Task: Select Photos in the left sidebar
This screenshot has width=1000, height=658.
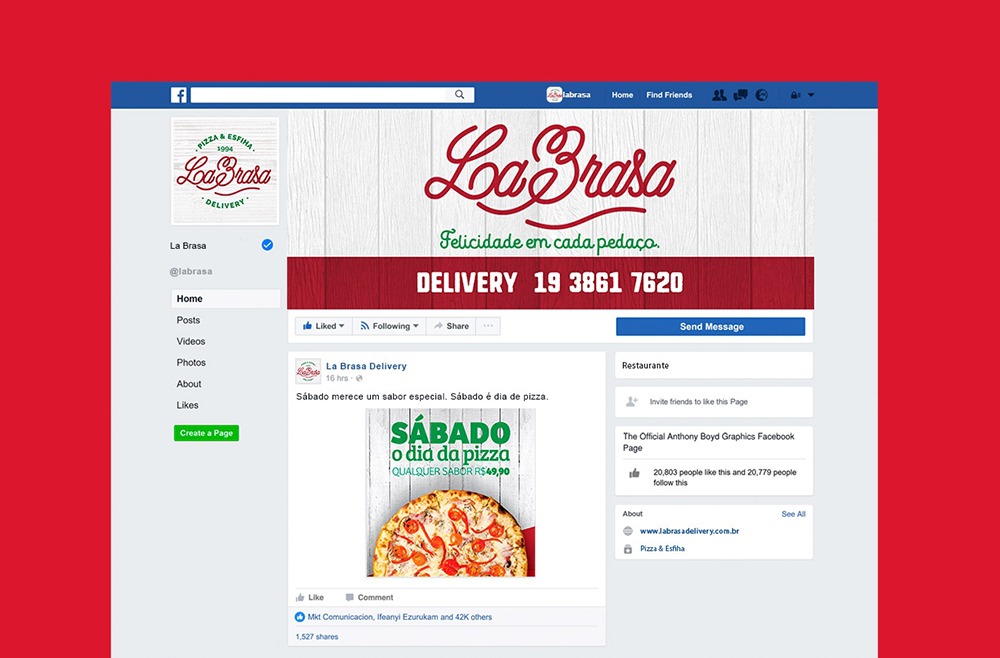Action: point(191,362)
